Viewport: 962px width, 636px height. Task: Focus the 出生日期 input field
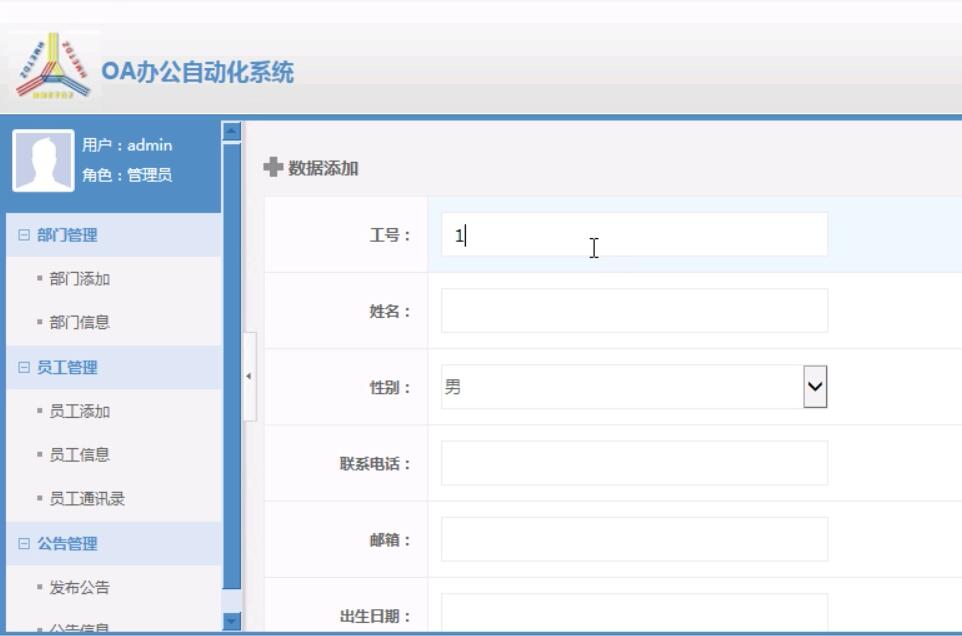(634, 613)
